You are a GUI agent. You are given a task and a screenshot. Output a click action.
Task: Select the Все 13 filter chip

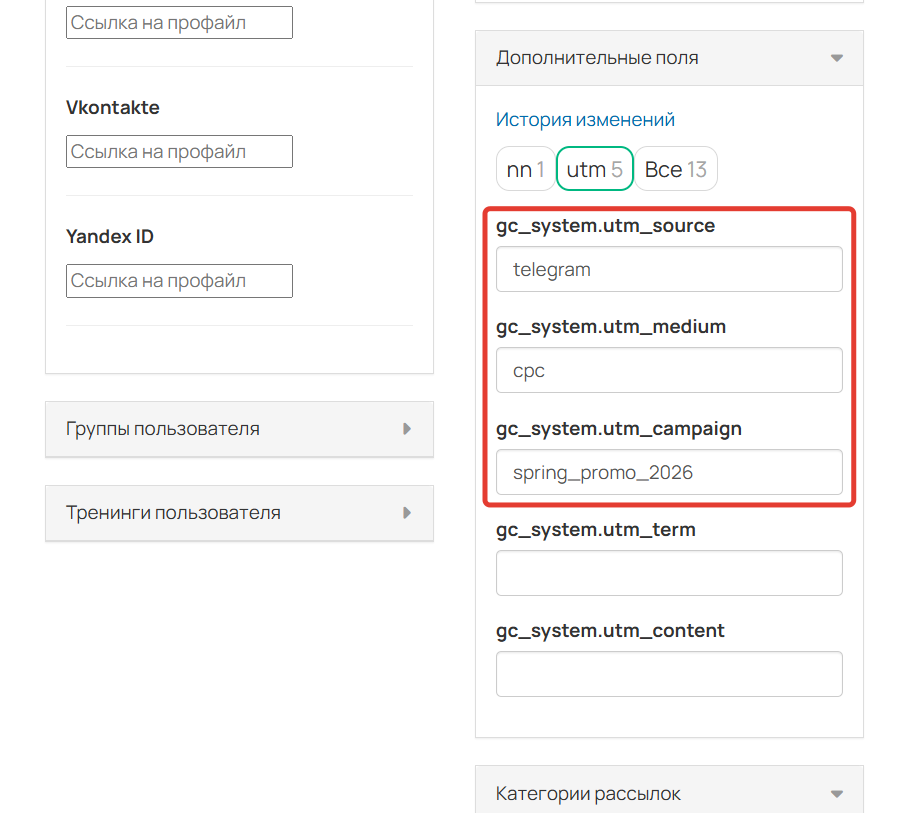pos(676,168)
